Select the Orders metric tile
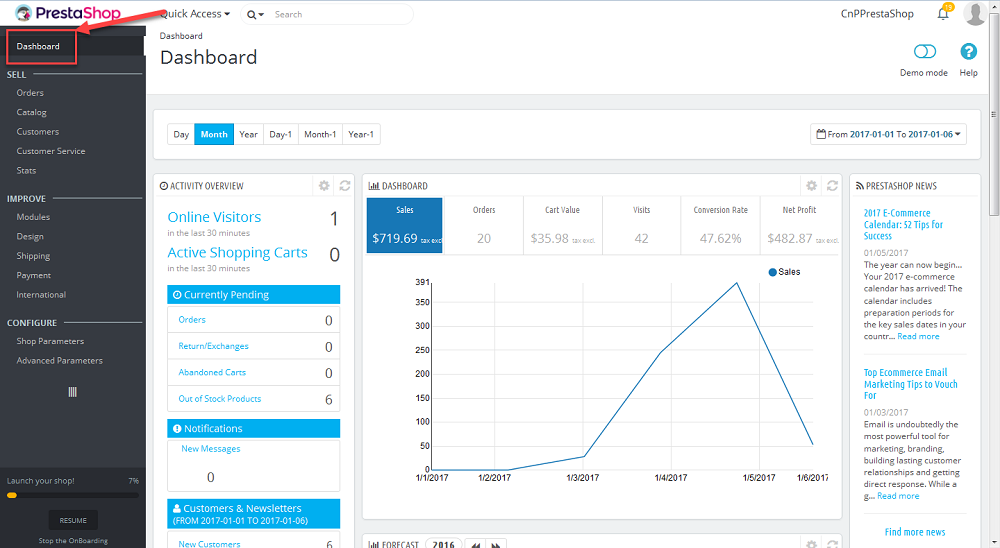 (484, 225)
